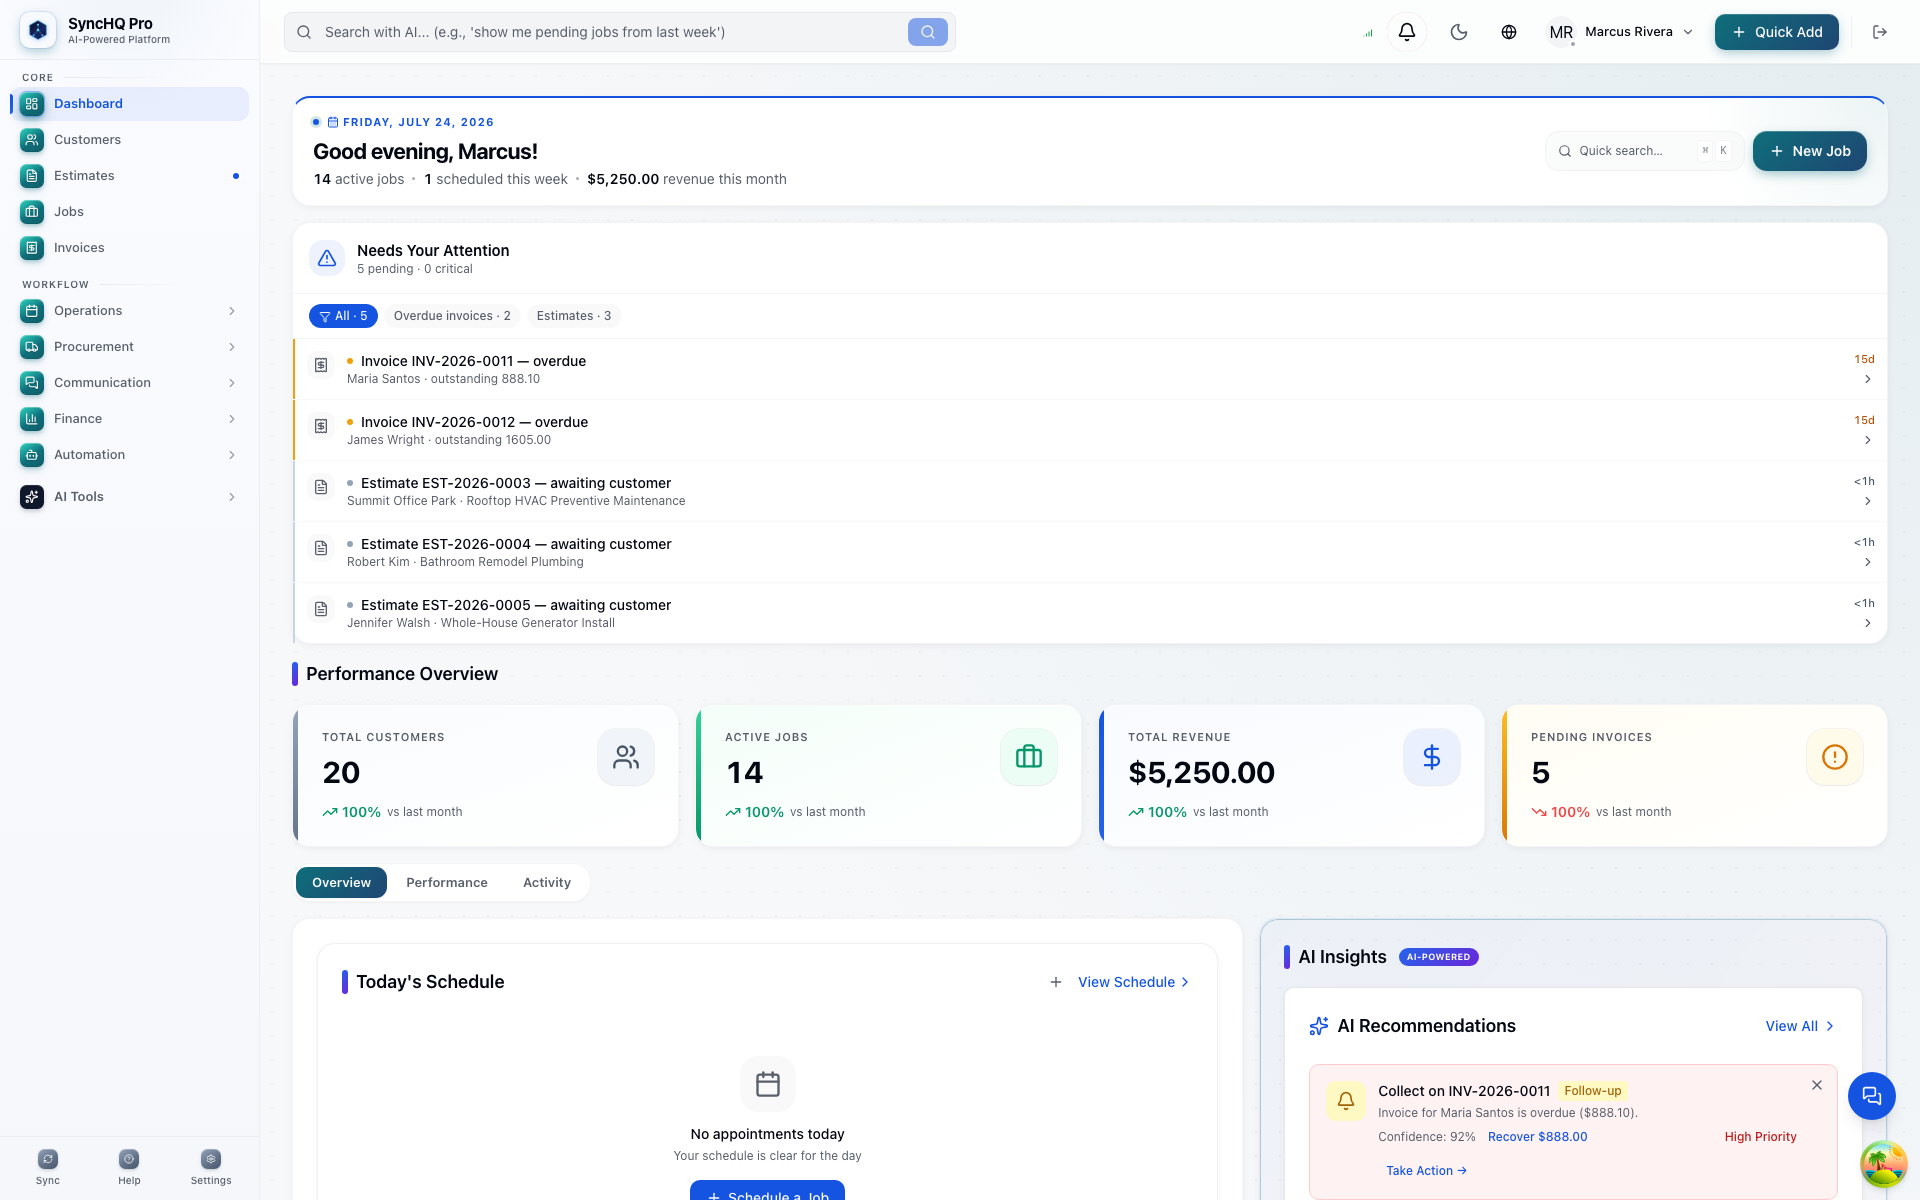This screenshot has height=1200, width=1920.
Task: Click the Needs Your Attention warning icon
Action: 327,259
